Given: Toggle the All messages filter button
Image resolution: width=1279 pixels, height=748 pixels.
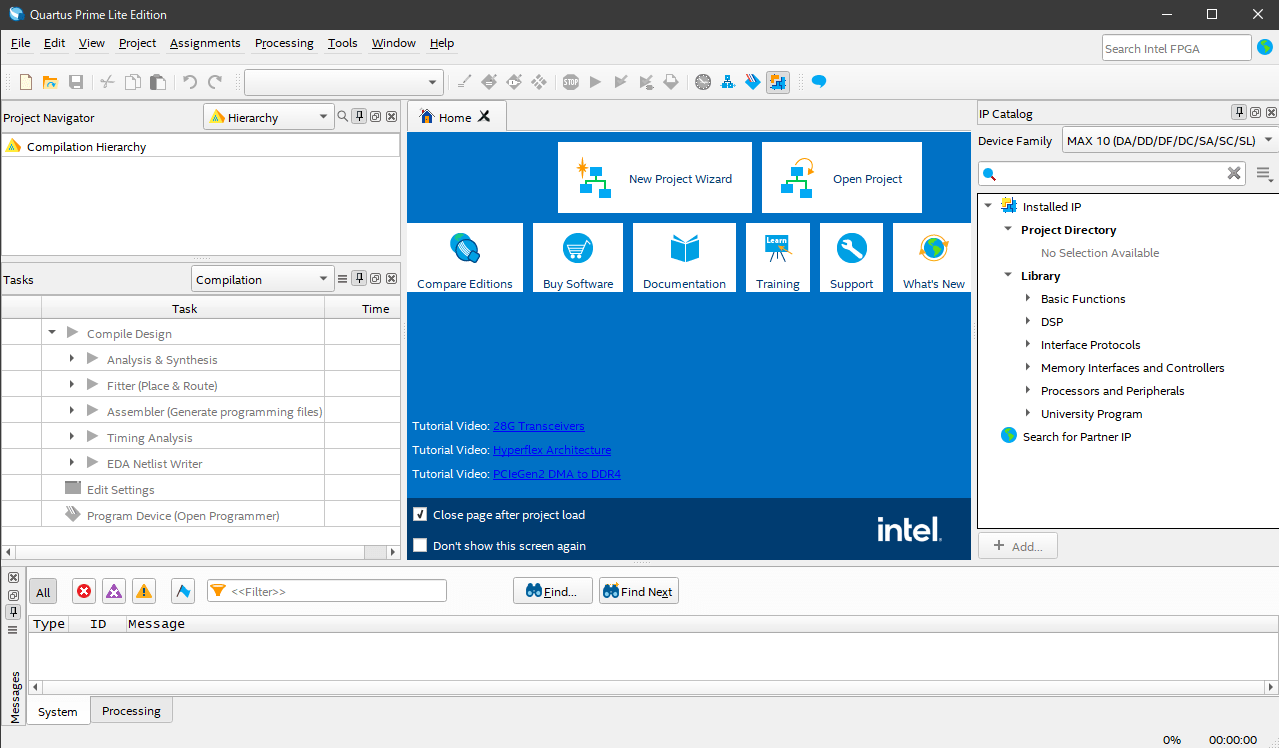Looking at the screenshot, I should coord(43,592).
